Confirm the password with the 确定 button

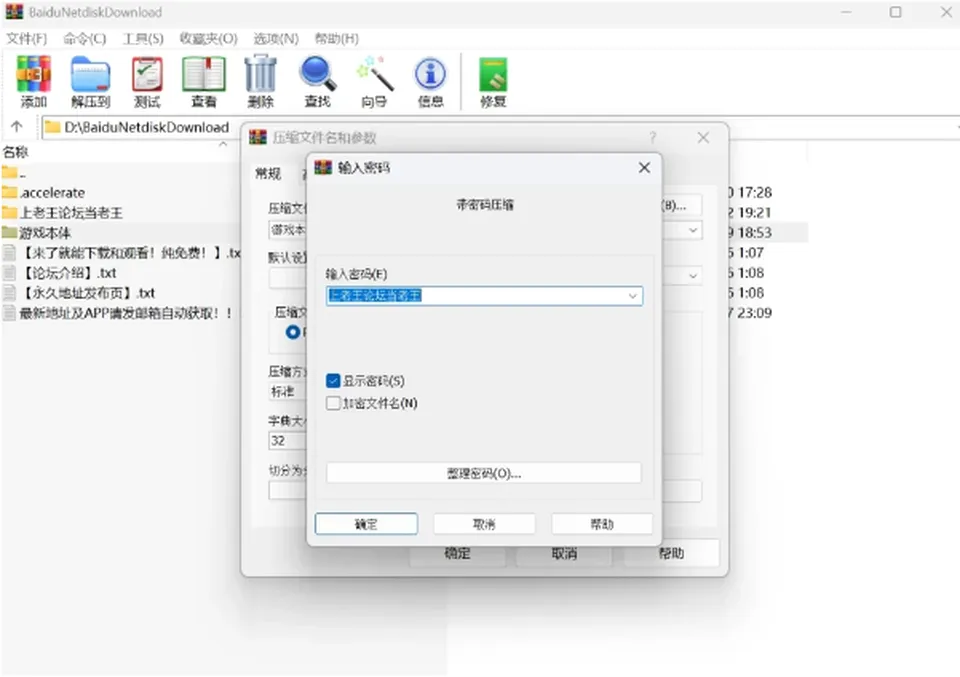click(366, 524)
